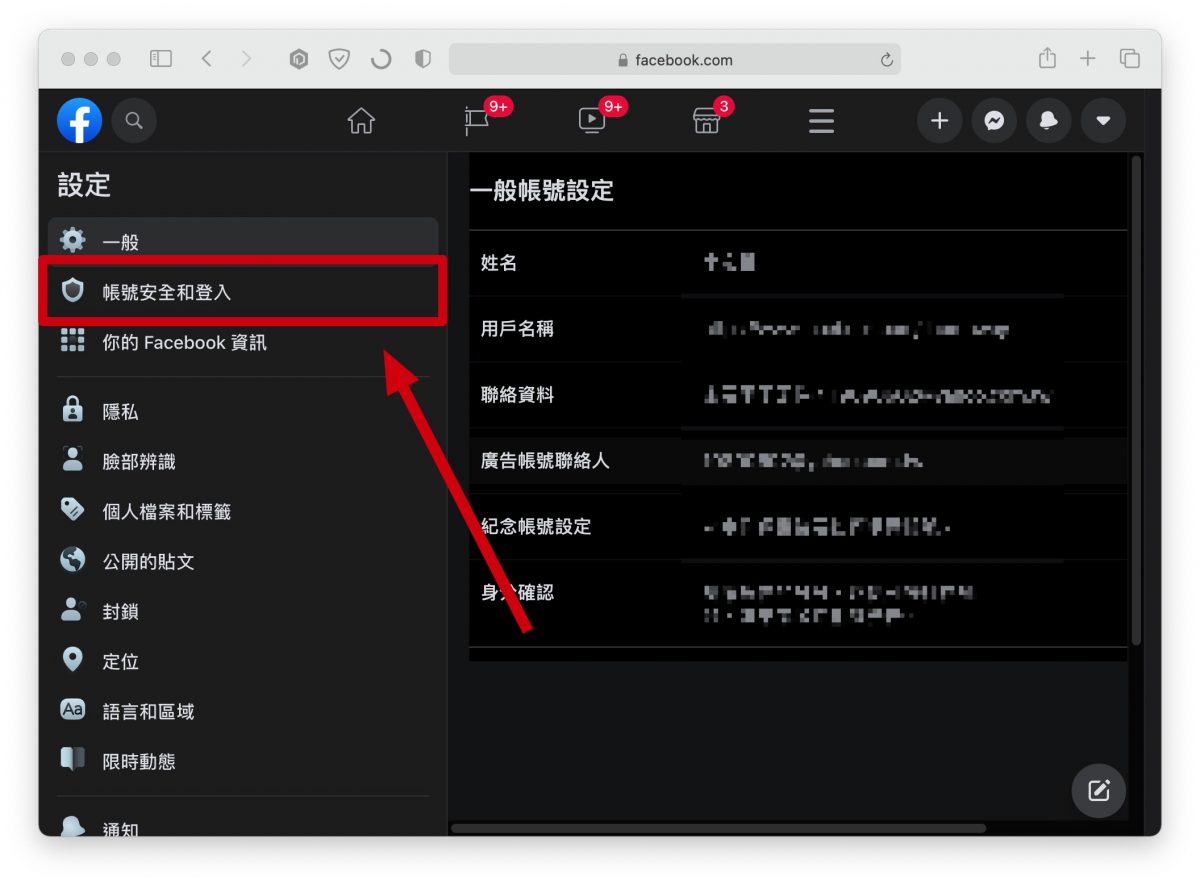Open 限時動態 settings
1200x884 pixels.
(243, 761)
